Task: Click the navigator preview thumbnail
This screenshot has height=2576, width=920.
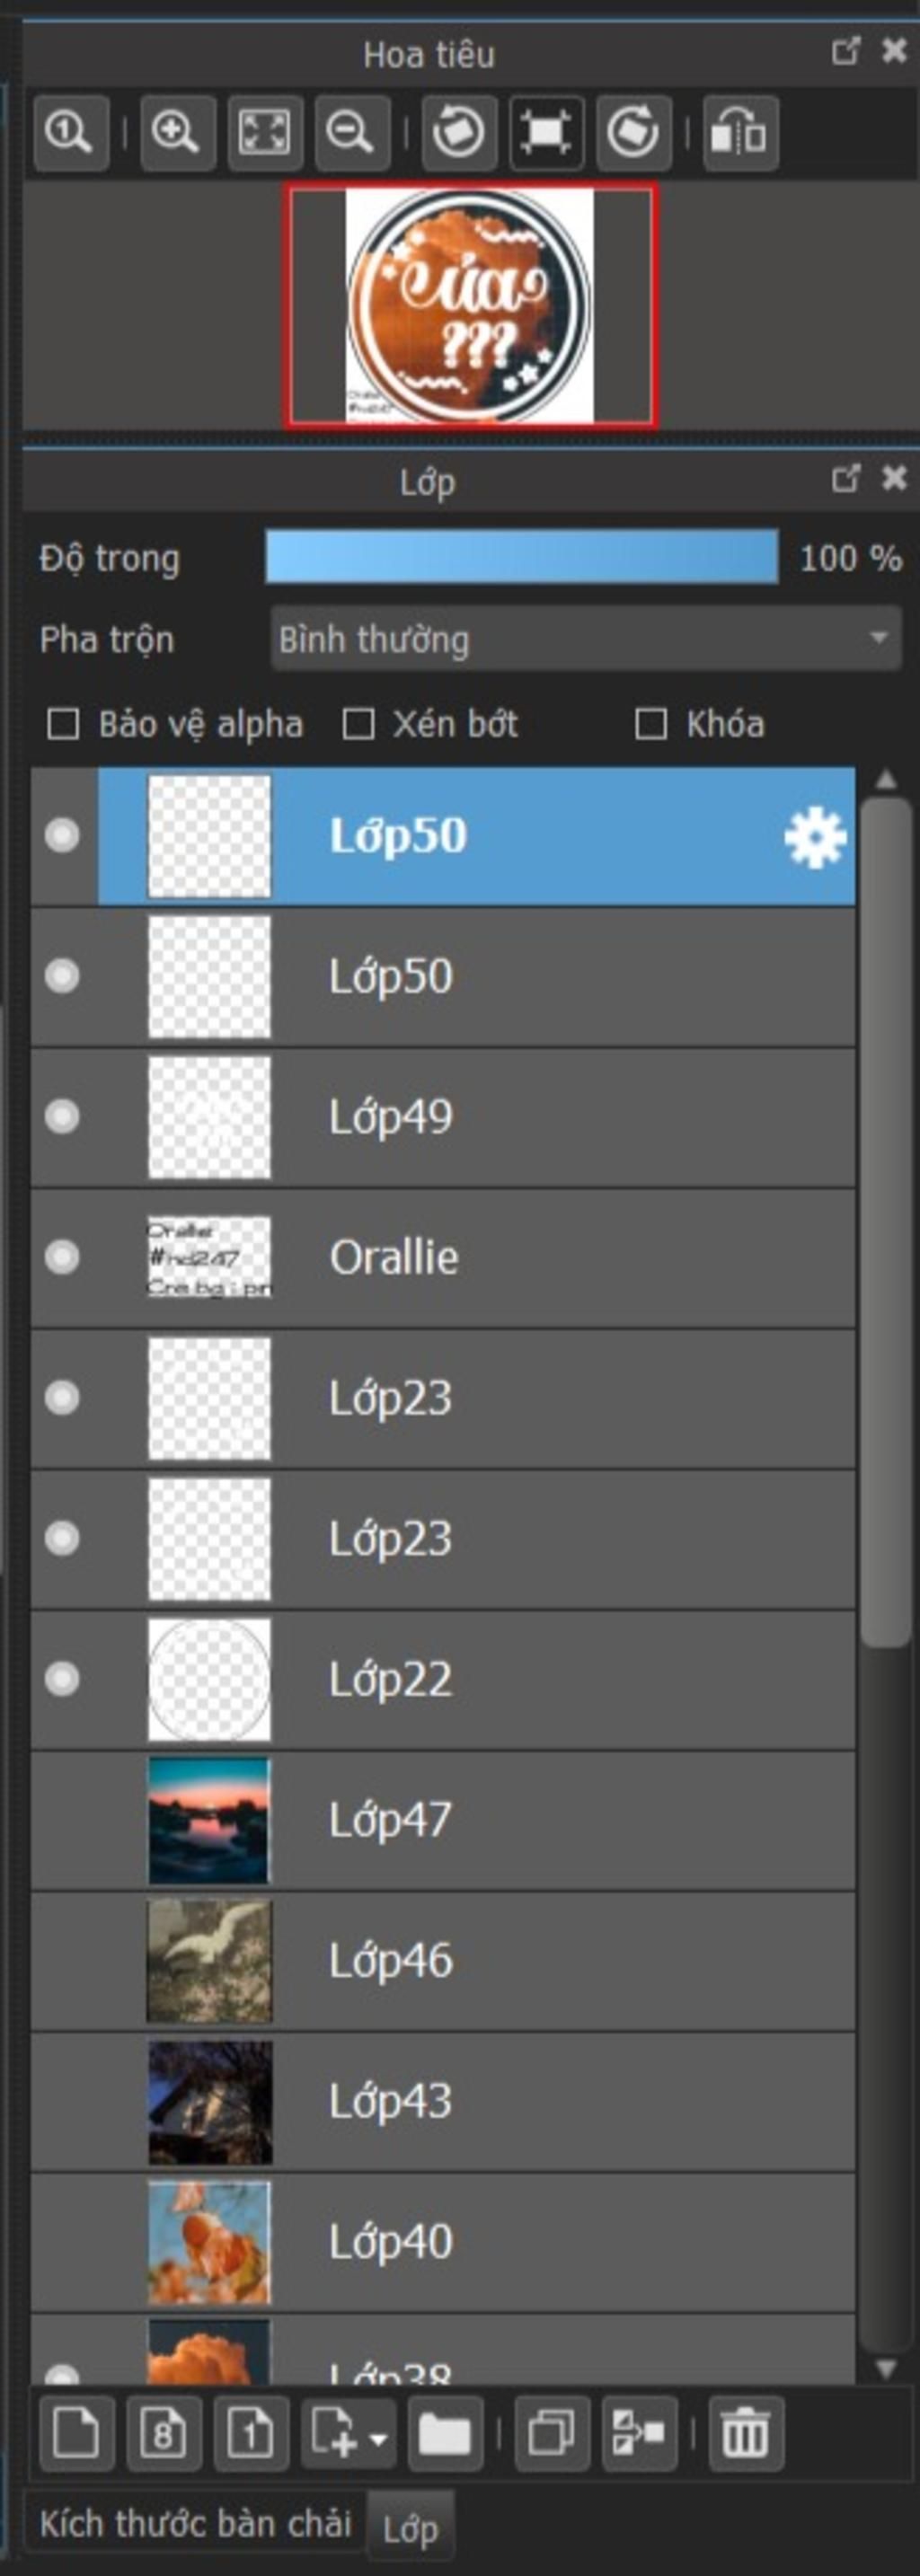Action: 470,305
